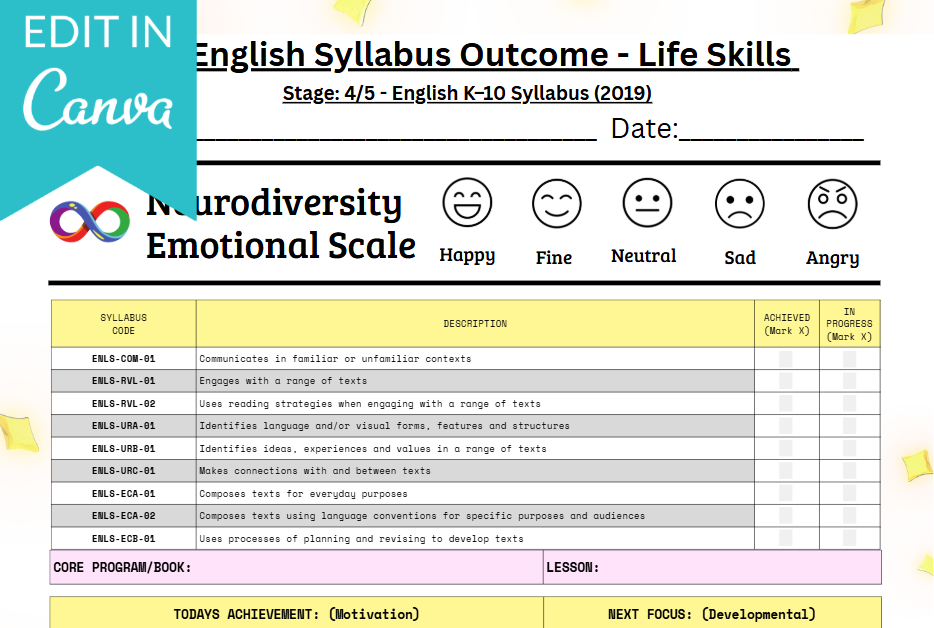Click the ENLS-ECA-02 code cell
The height and width of the screenshot is (628, 934).
click(x=123, y=515)
